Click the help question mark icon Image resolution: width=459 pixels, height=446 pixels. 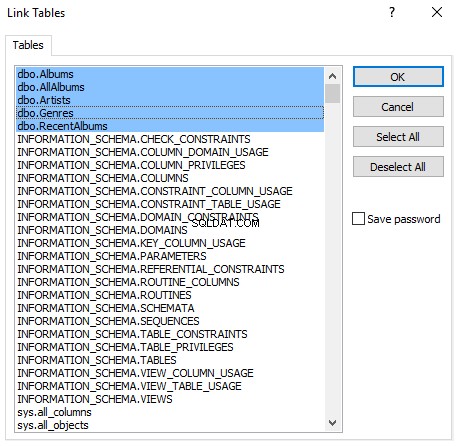click(x=392, y=12)
